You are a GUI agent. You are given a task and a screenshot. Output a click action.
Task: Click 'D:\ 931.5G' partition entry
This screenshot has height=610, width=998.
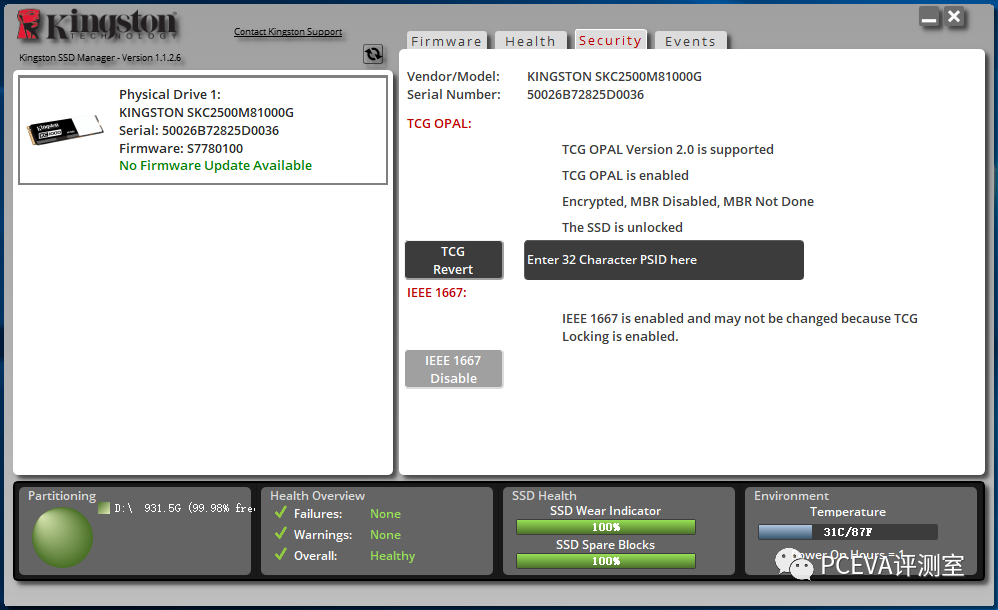(184, 508)
